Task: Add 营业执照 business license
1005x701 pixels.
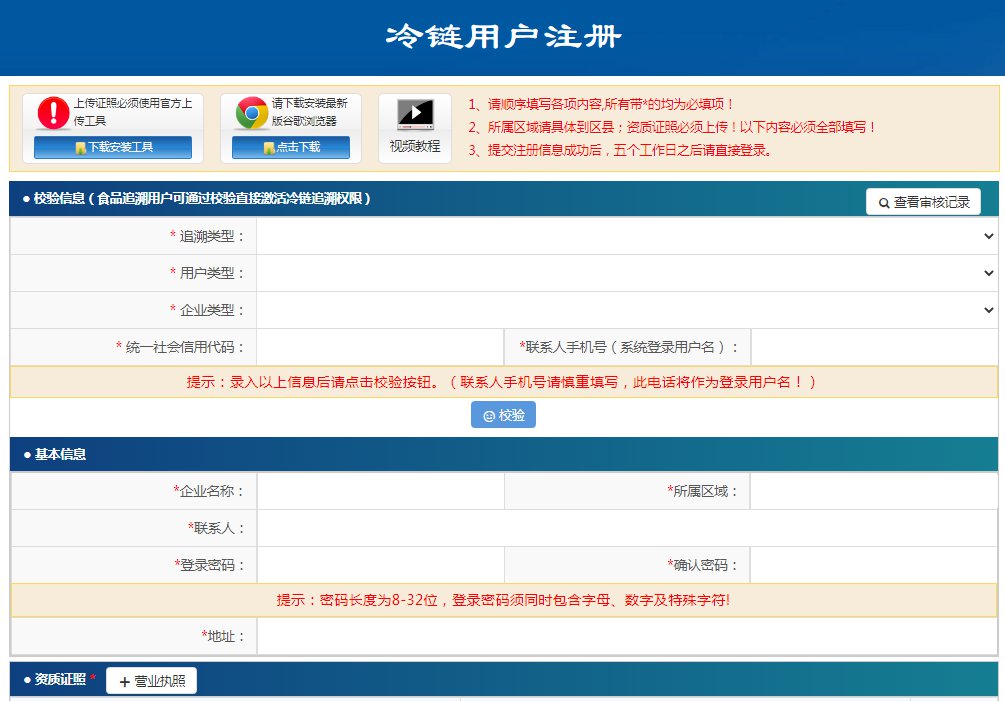Action: click(151, 681)
